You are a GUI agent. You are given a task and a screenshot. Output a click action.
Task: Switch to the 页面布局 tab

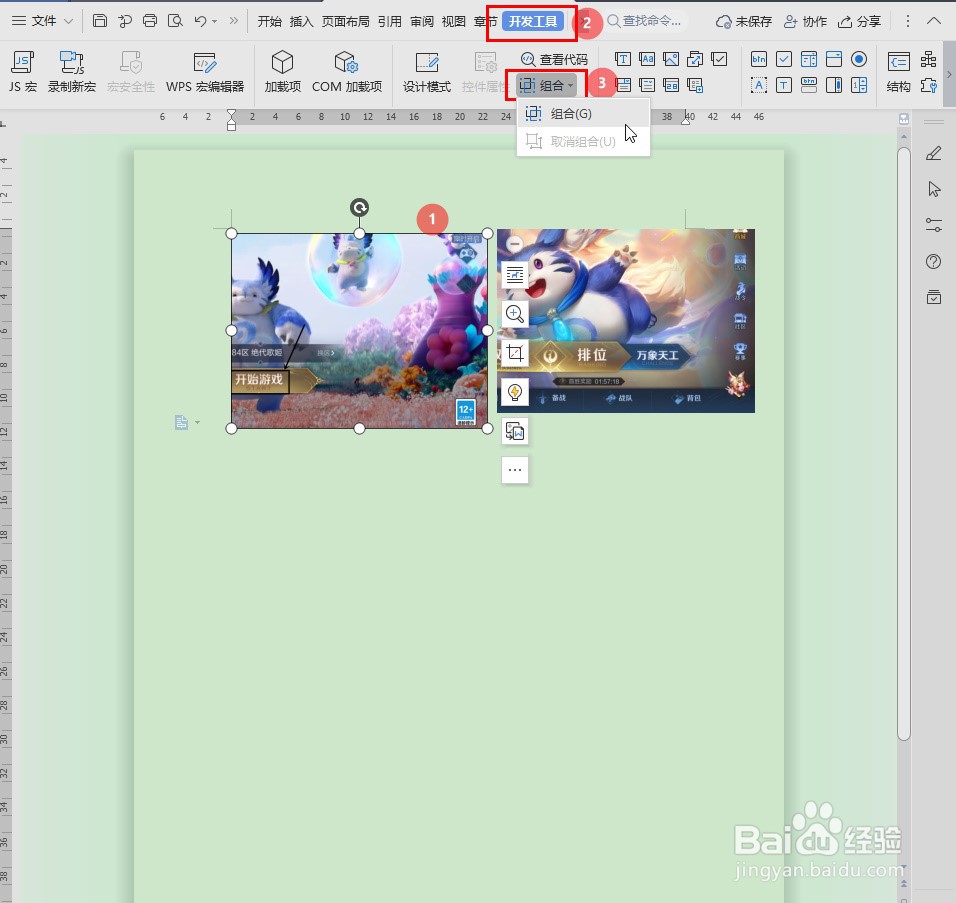[x=346, y=21]
